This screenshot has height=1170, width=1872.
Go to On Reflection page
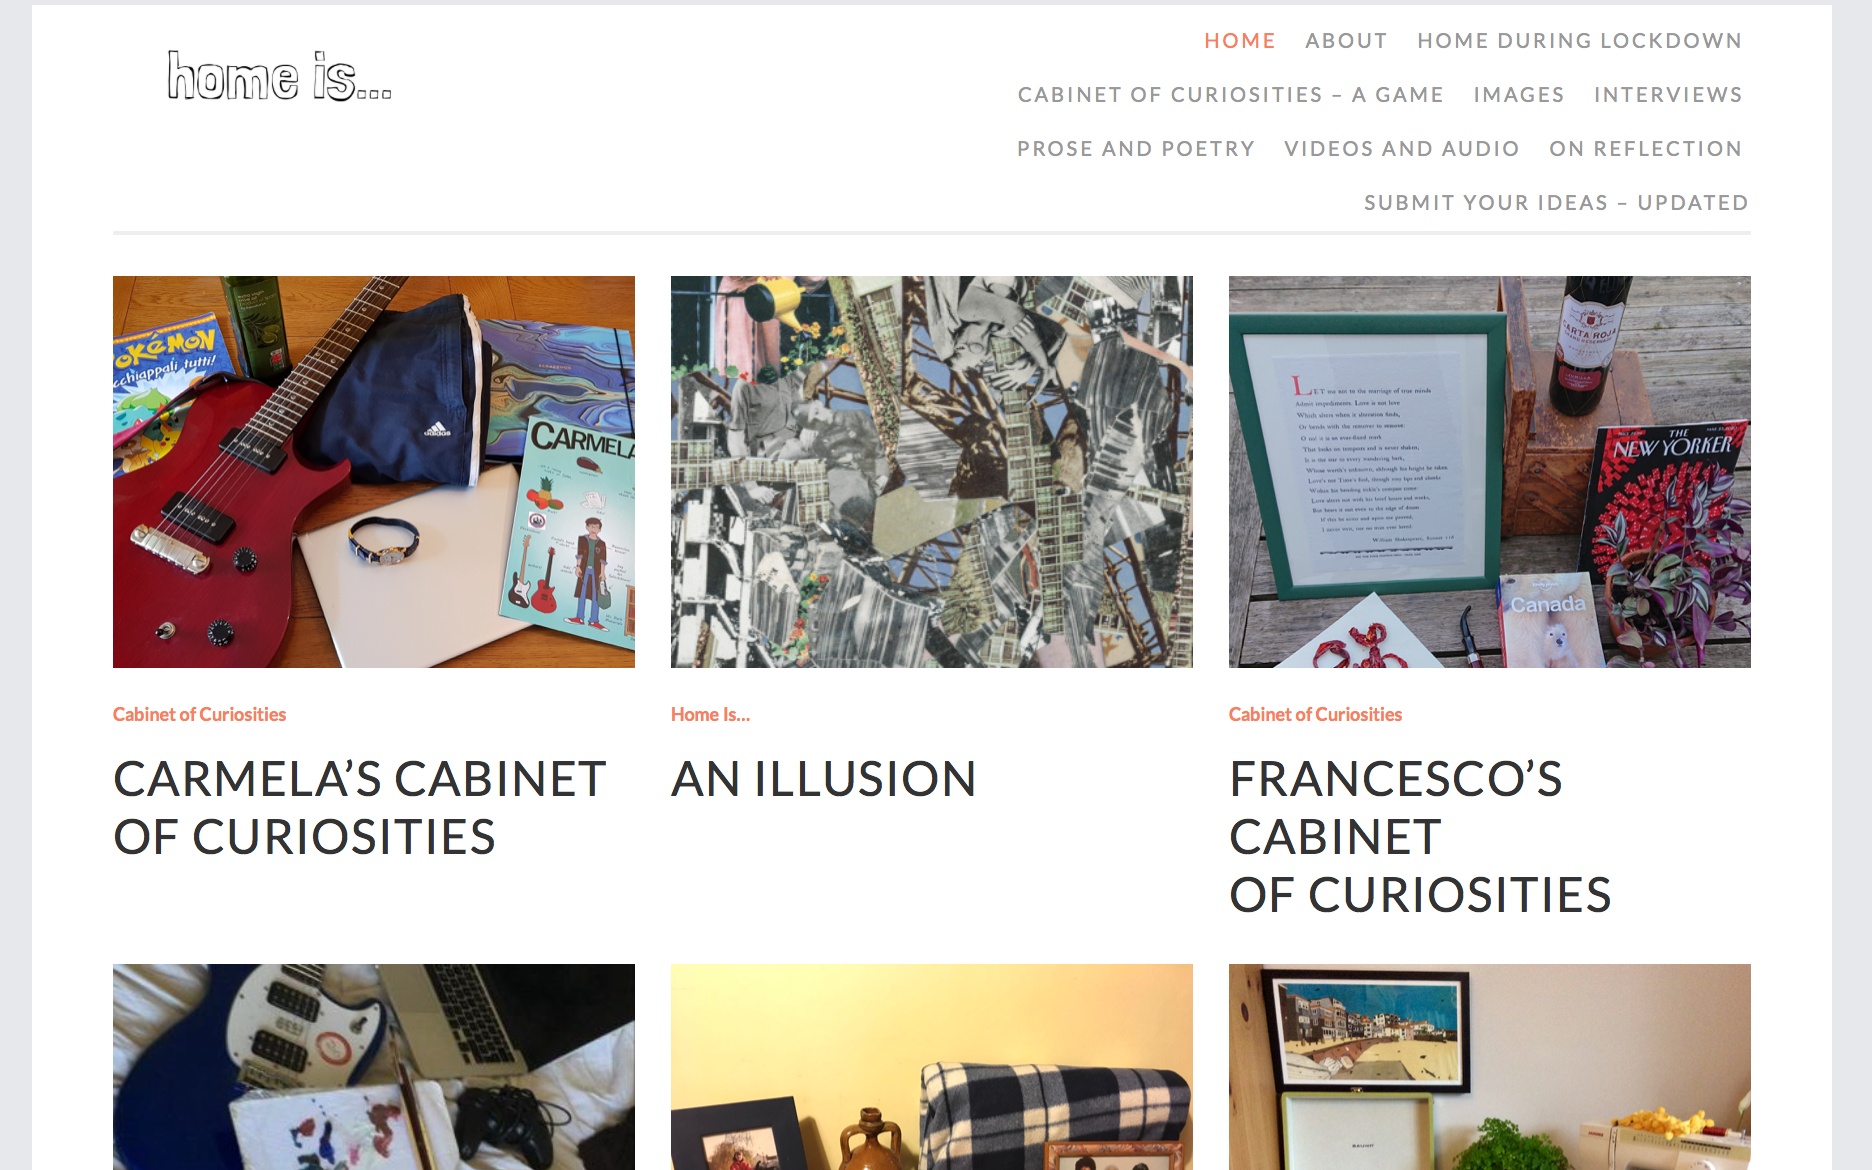1646,149
